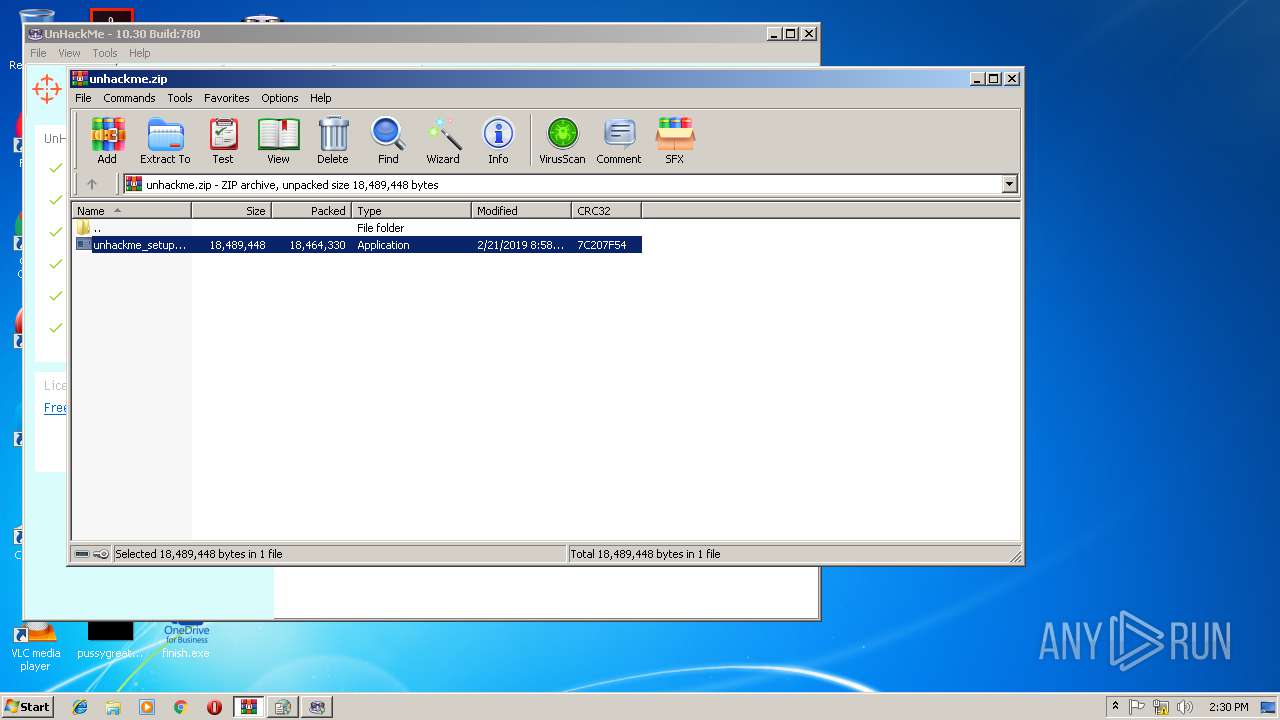The width and height of the screenshot is (1280, 720).
Task: Open Help menu in UnHackMe window
Action: [x=140, y=53]
